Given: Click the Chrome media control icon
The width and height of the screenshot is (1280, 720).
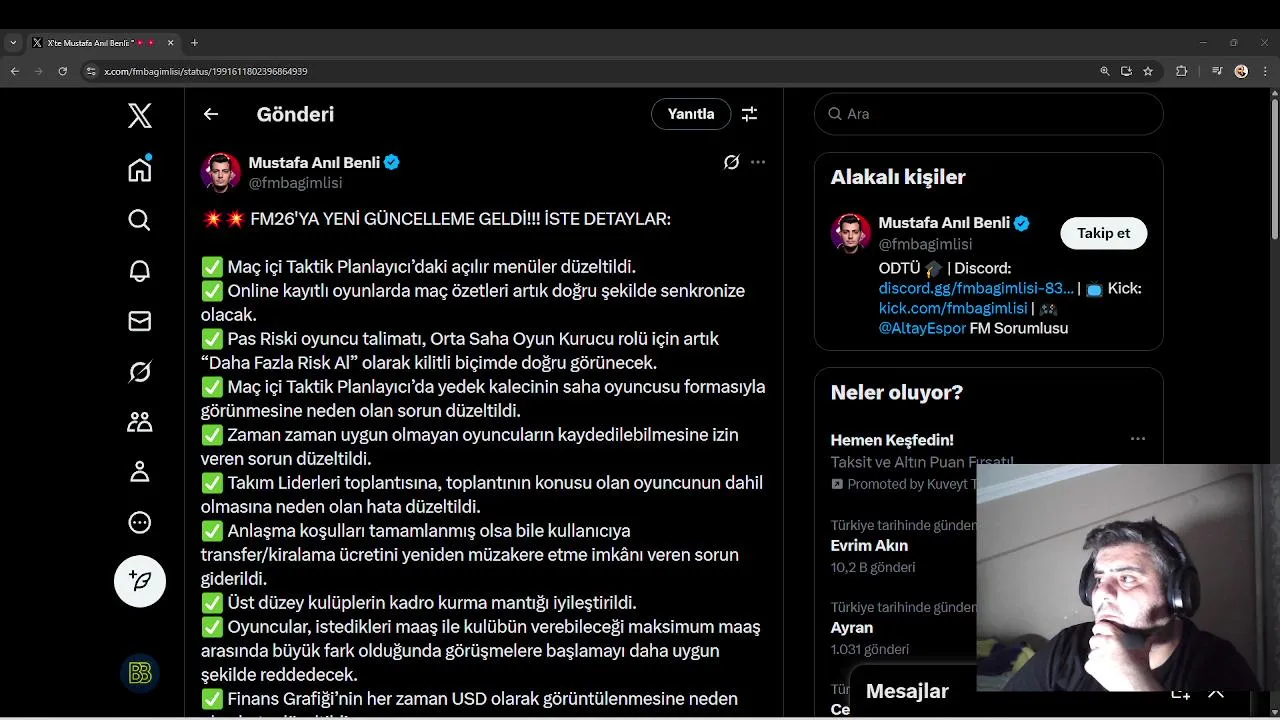Looking at the screenshot, I should point(1217,71).
